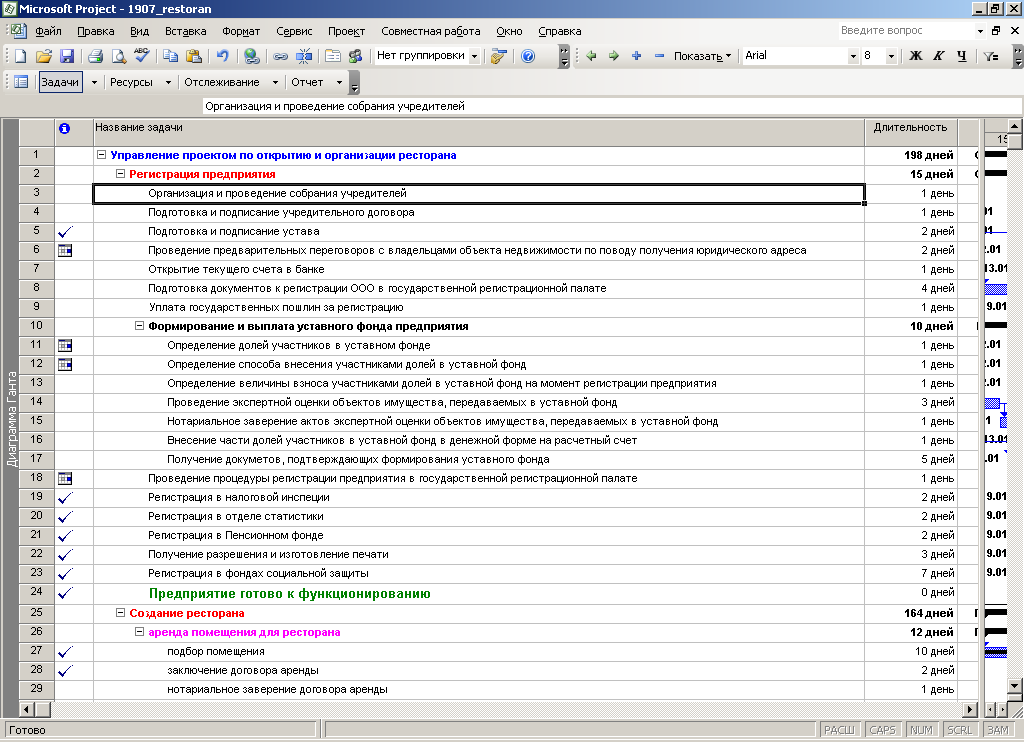Screen dimensions: 1024x742
Task: Open the Вид menu
Action: (x=139, y=31)
